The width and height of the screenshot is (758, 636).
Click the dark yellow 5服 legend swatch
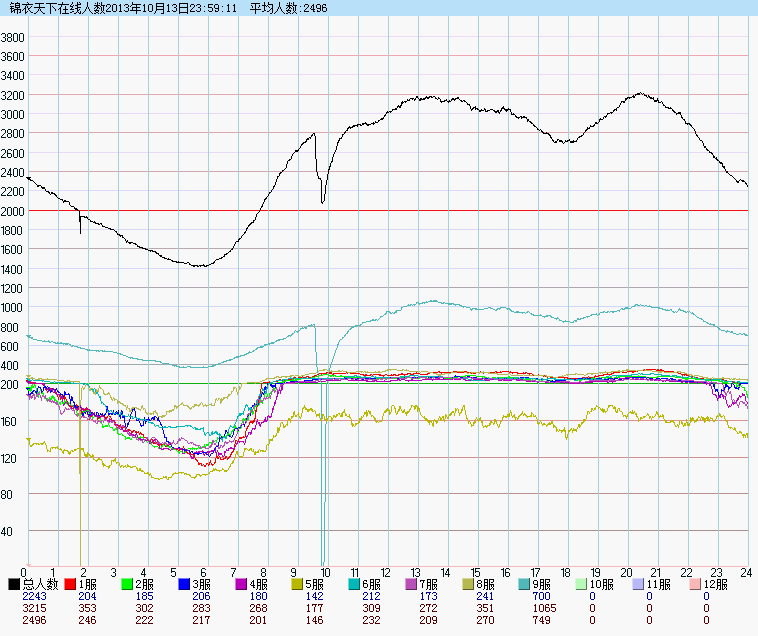coord(299,584)
